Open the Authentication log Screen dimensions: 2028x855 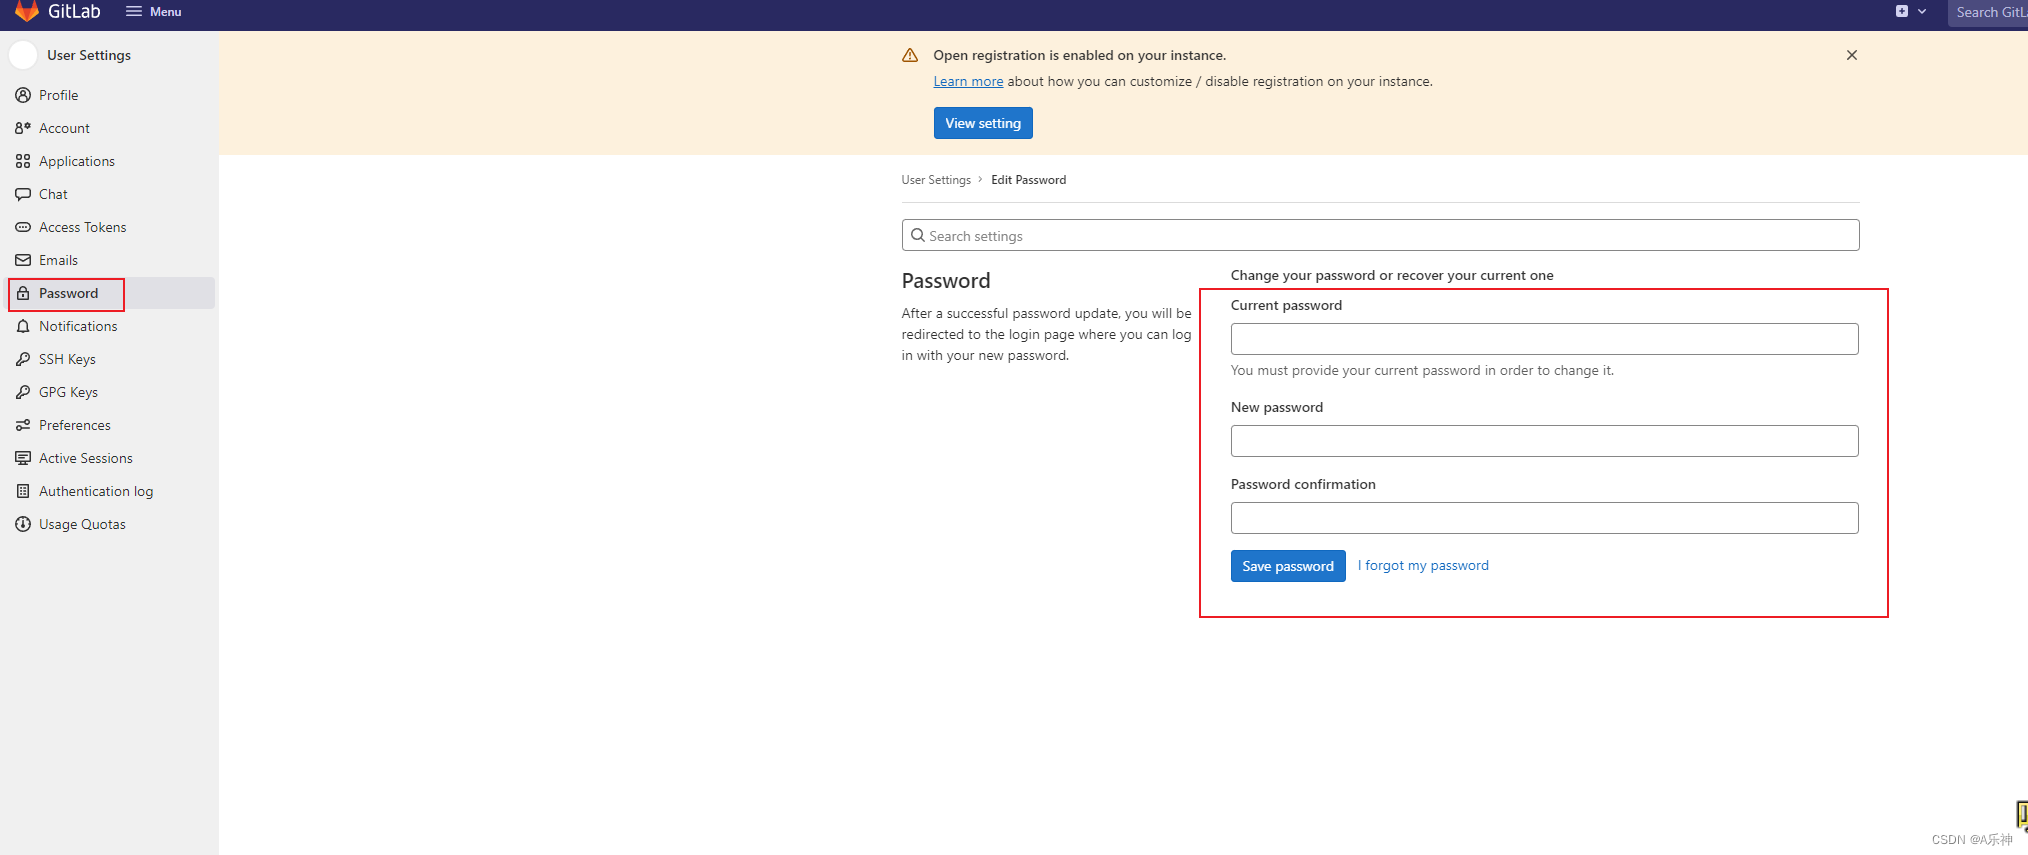[x=110, y=491]
